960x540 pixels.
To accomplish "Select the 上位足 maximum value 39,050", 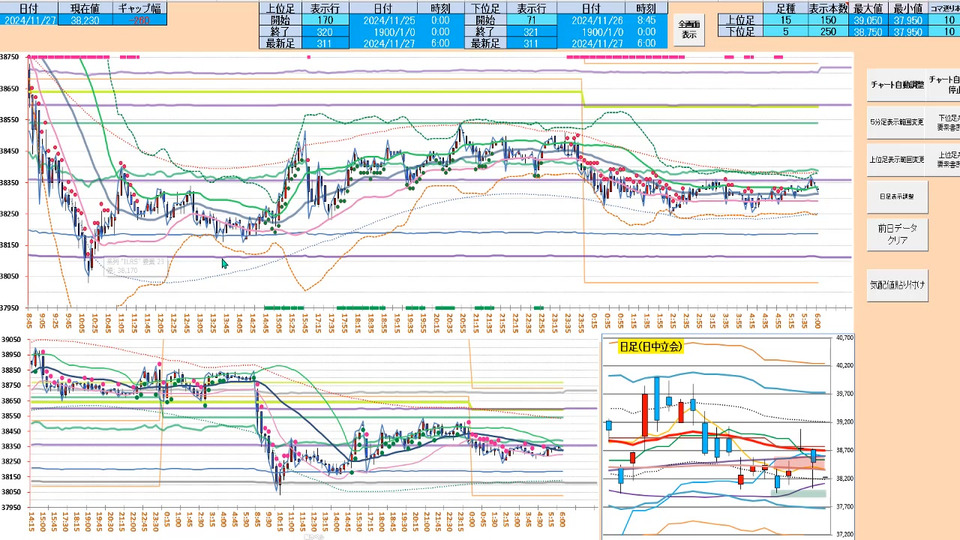I will [868, 20].
